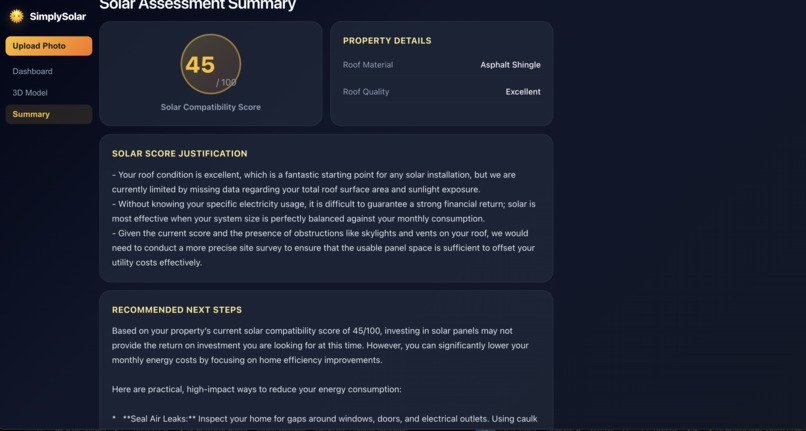
Task: Click the Asphalt Shingle value
Action: pyautogui.click(x=510, y=65)
